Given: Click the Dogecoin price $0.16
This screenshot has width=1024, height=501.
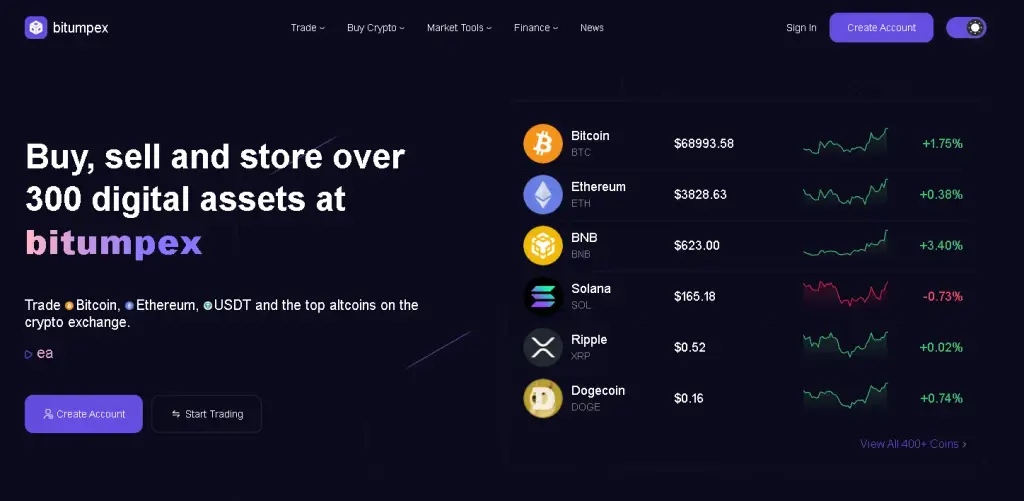Looking at the screenshot, I should [x=689, y=398].
